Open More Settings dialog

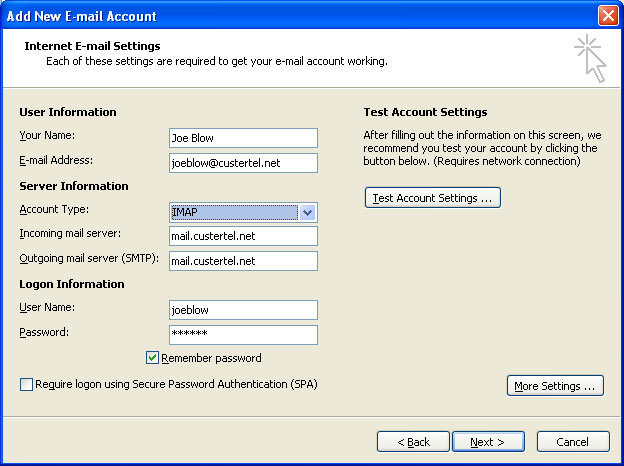555,386
